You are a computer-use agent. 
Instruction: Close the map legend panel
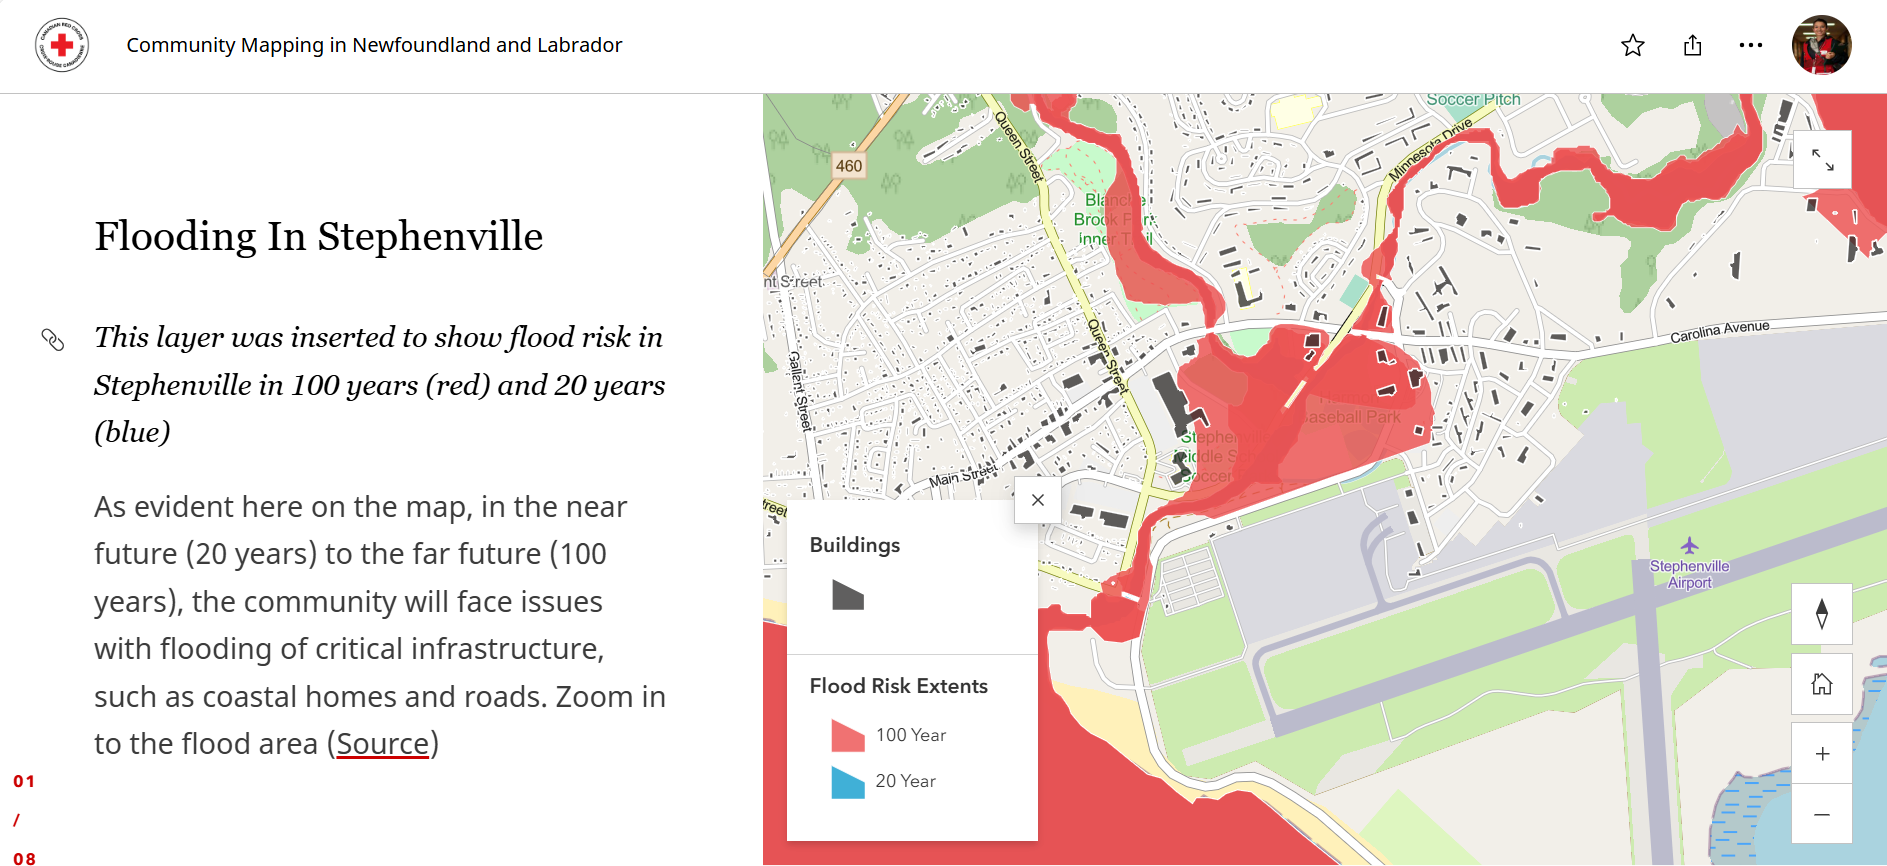tap(1037, 500)
